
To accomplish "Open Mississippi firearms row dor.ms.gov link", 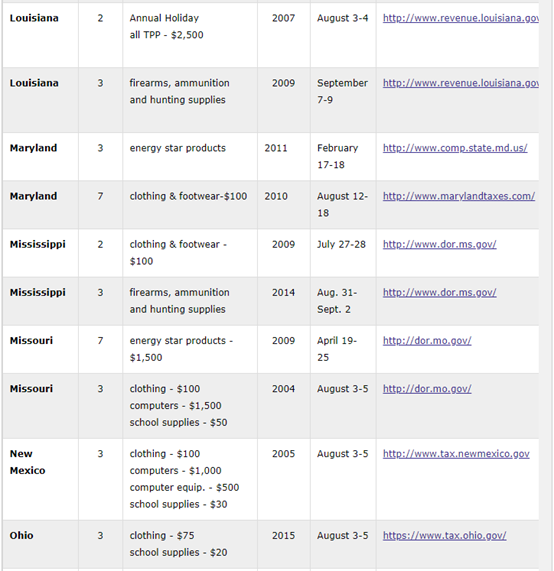I will tap(439, 292).
